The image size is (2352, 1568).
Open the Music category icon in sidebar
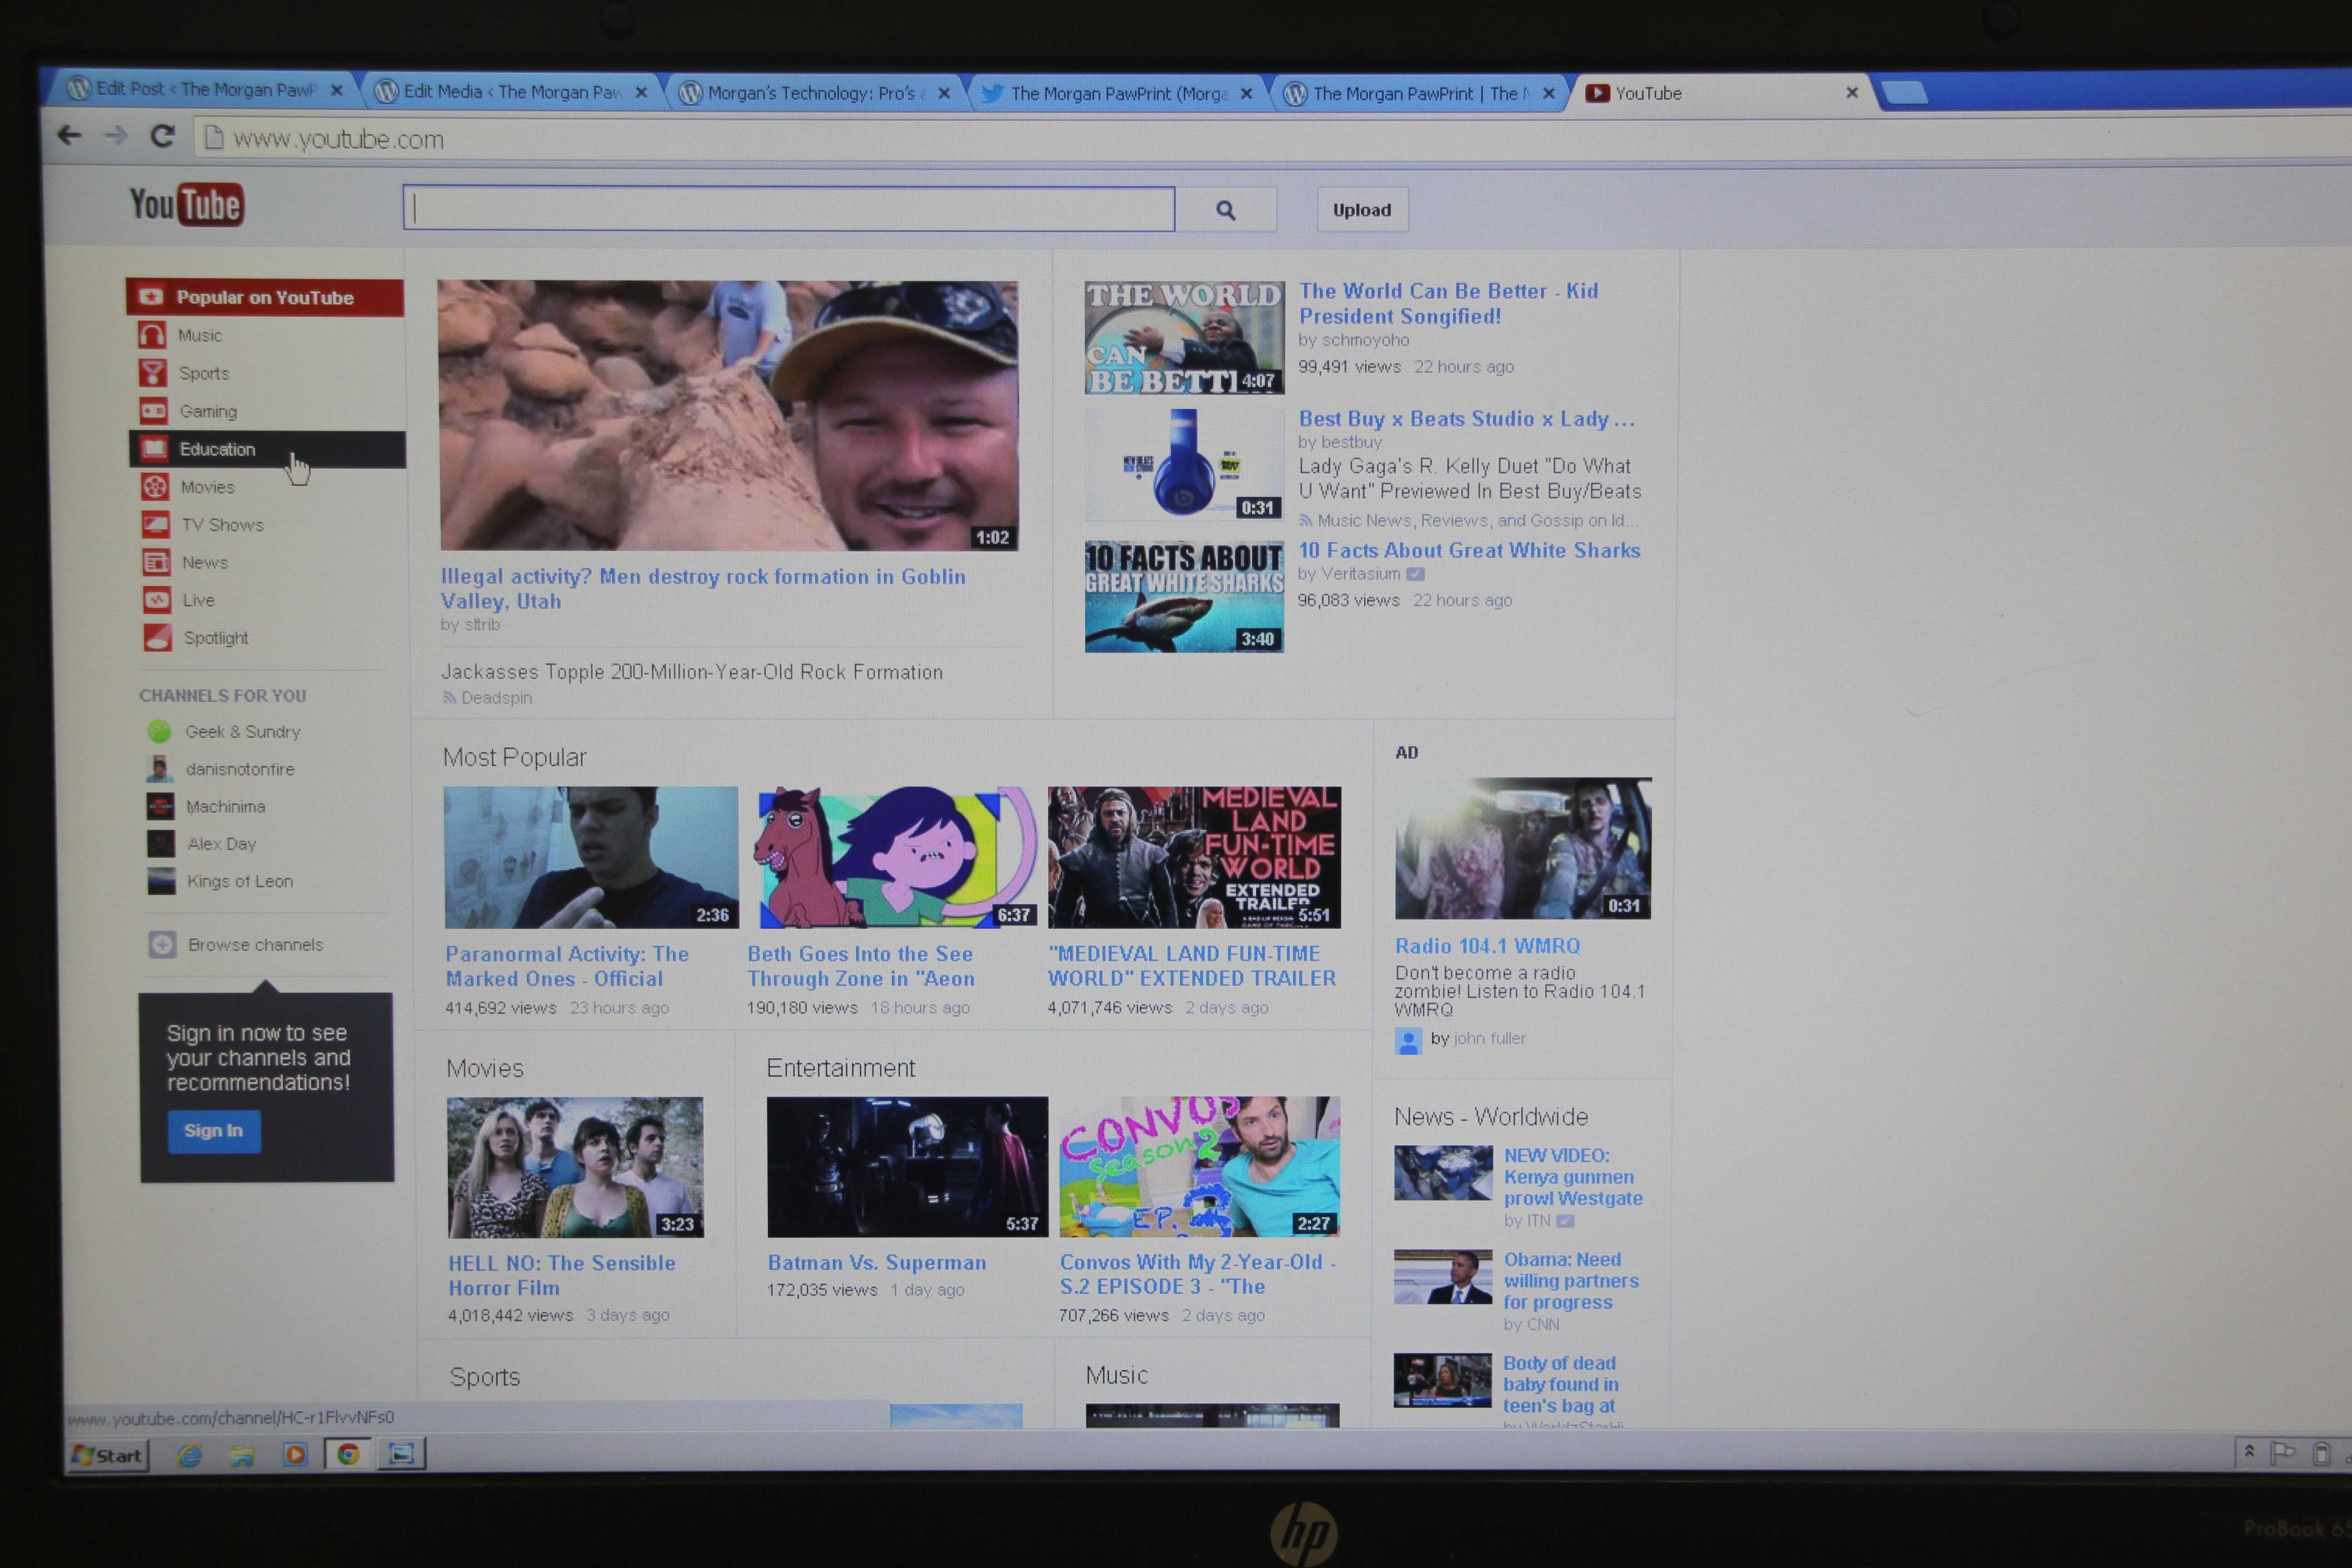tap(152, 334)
